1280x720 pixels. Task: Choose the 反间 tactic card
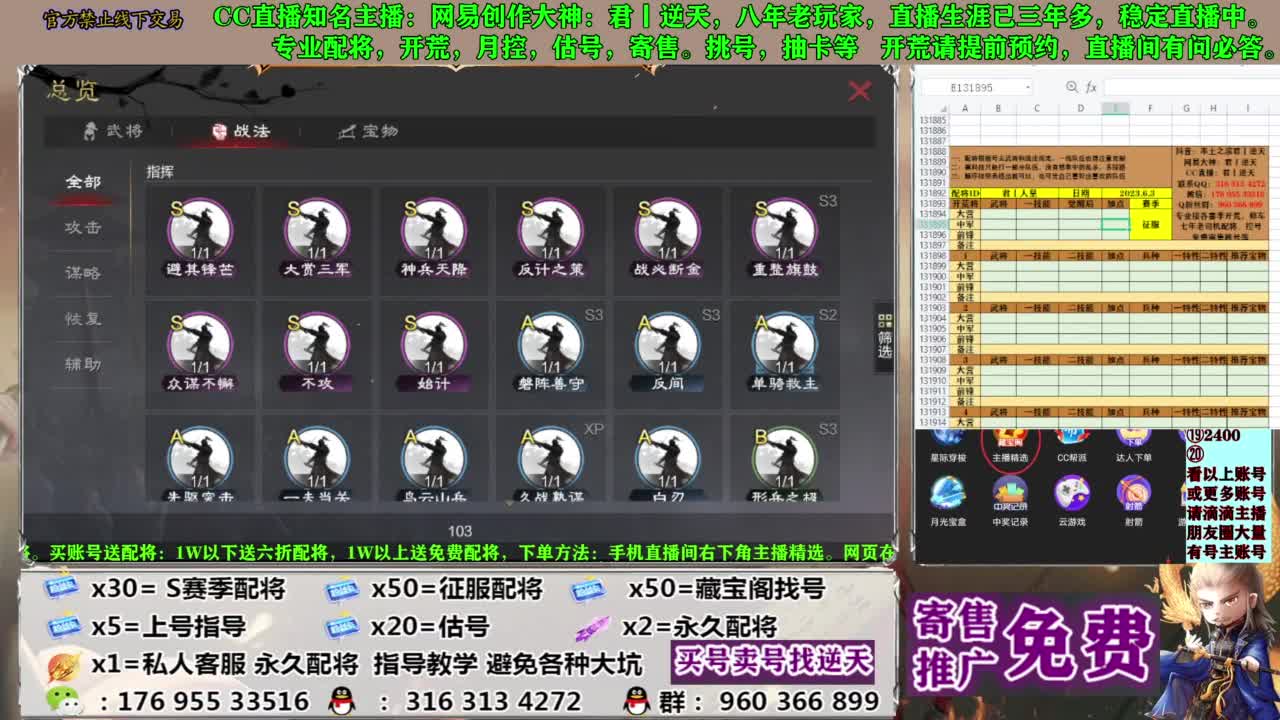[x=667, y=353]
